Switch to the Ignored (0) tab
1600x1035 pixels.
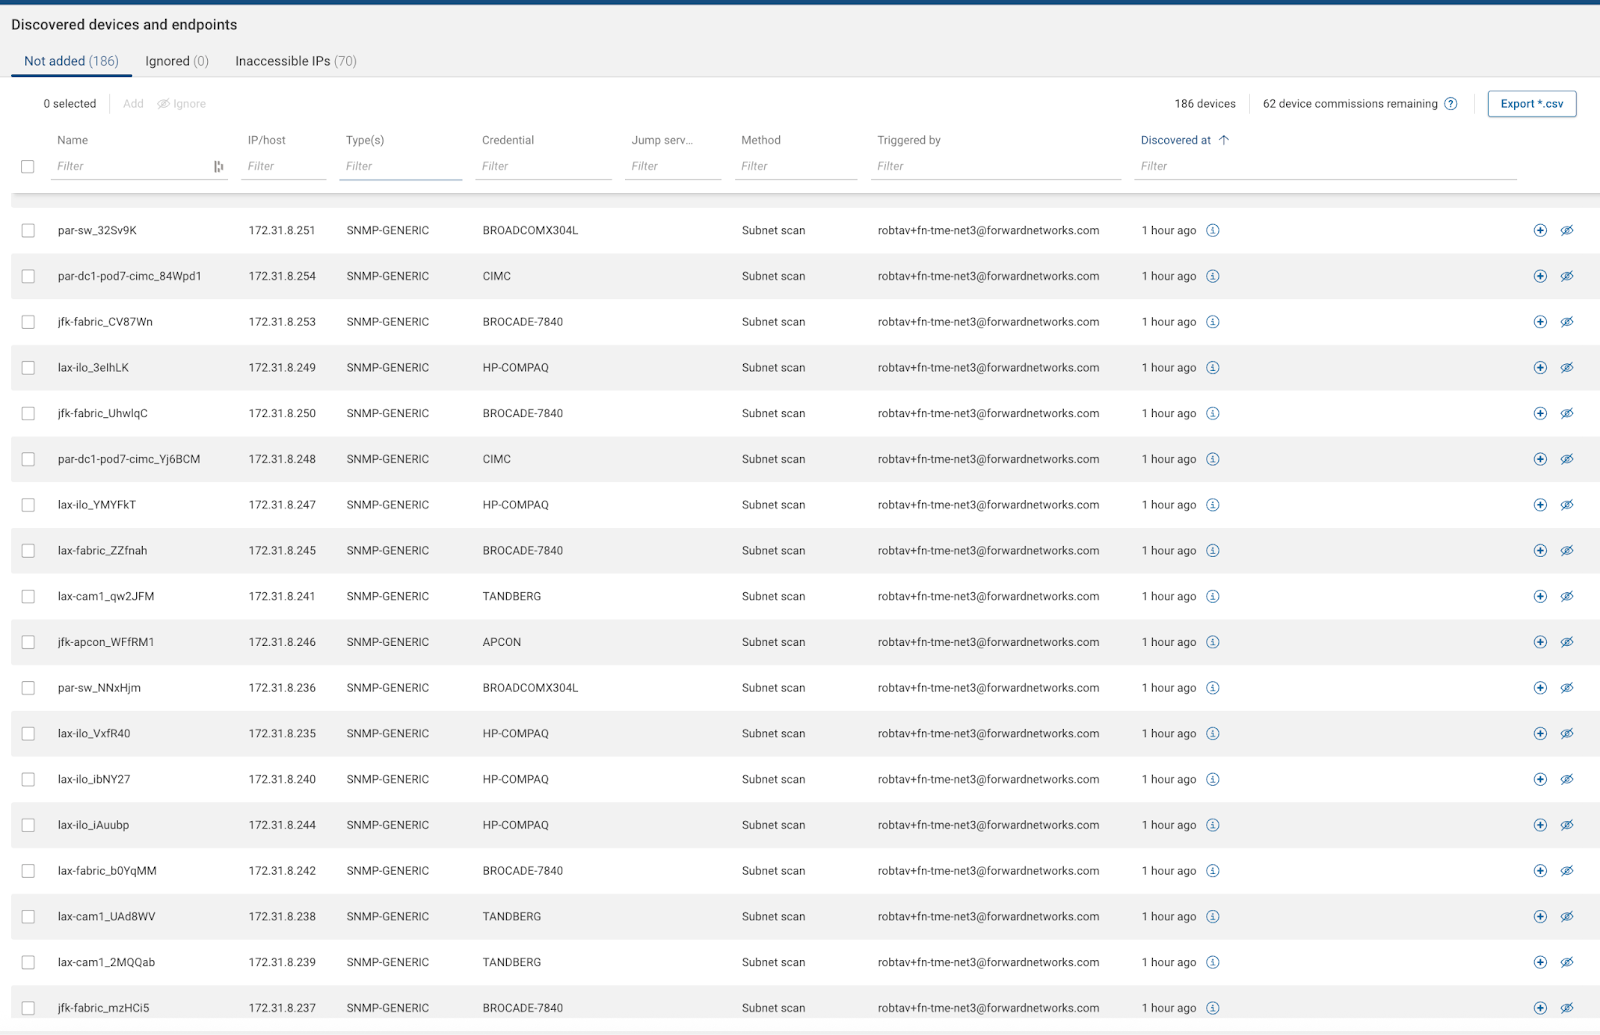point(177,61)
